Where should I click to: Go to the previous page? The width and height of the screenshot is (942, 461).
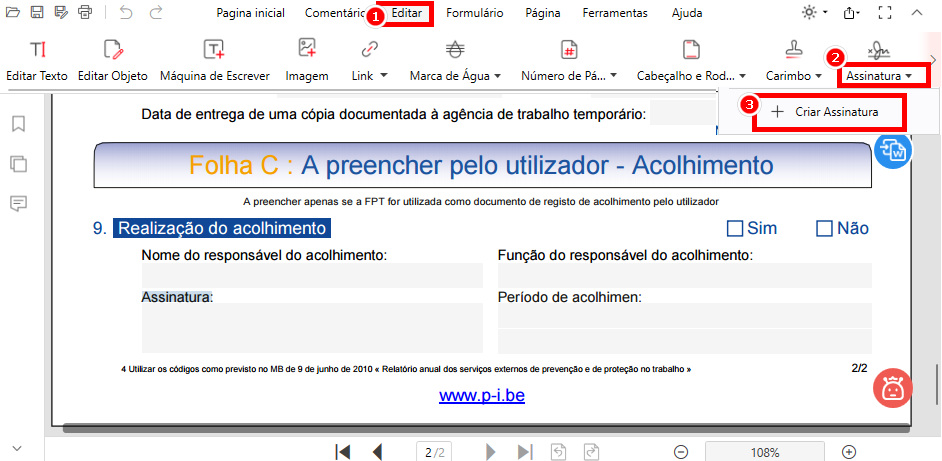[377, 452]
